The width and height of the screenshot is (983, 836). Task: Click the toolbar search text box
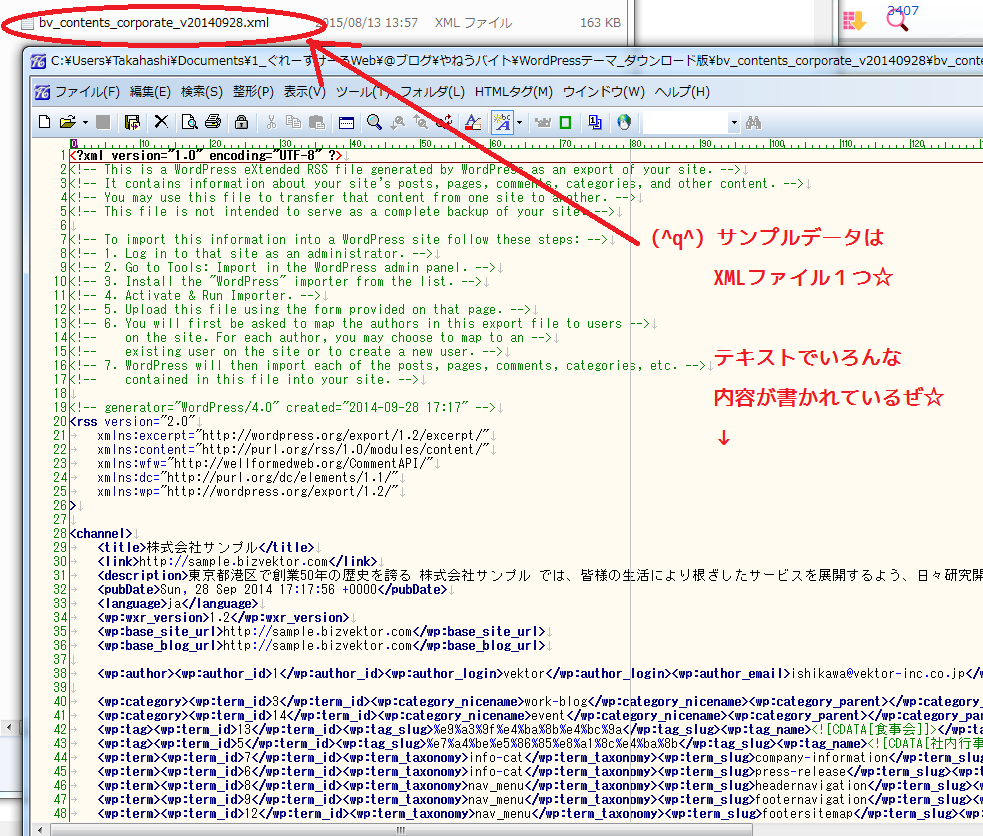coord(685,123)
